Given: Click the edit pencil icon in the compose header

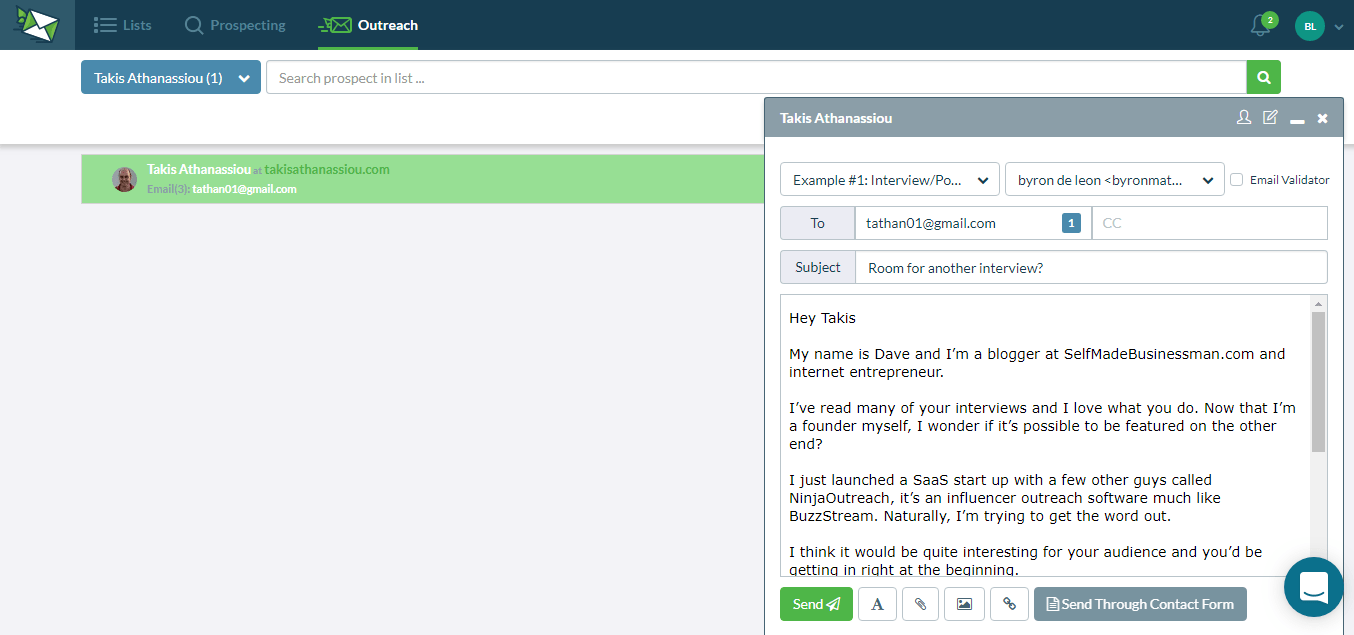Looking at the screenshot, I should [x=1270, y=118].
